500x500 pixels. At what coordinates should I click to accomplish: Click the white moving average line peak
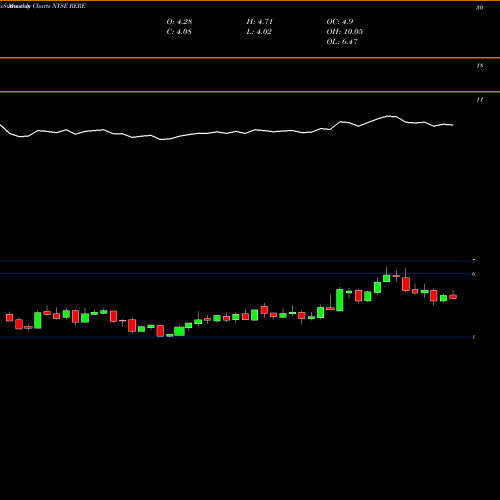[x=389, y=116]
